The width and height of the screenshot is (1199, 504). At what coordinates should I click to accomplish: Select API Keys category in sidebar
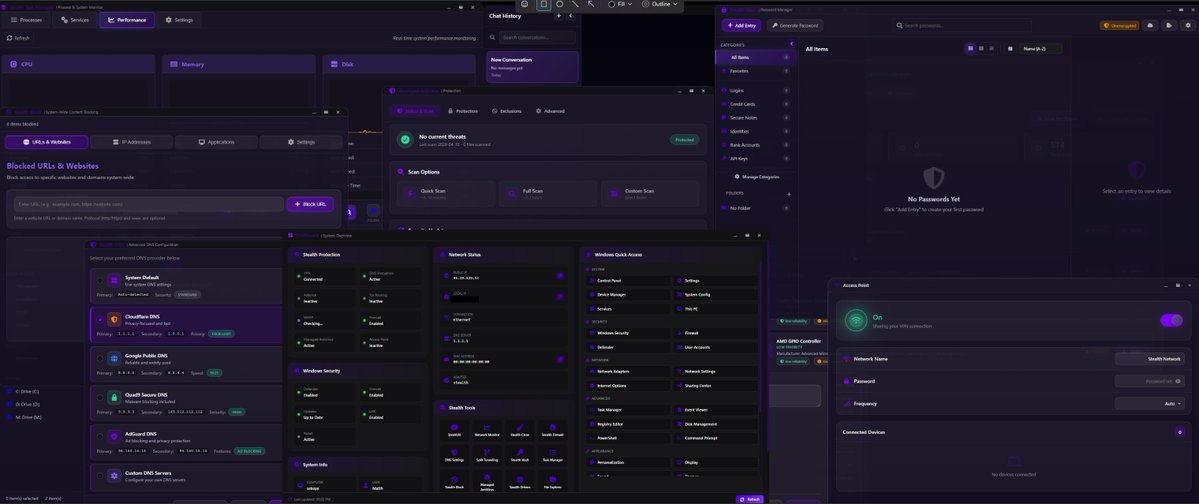pos(755,158)
